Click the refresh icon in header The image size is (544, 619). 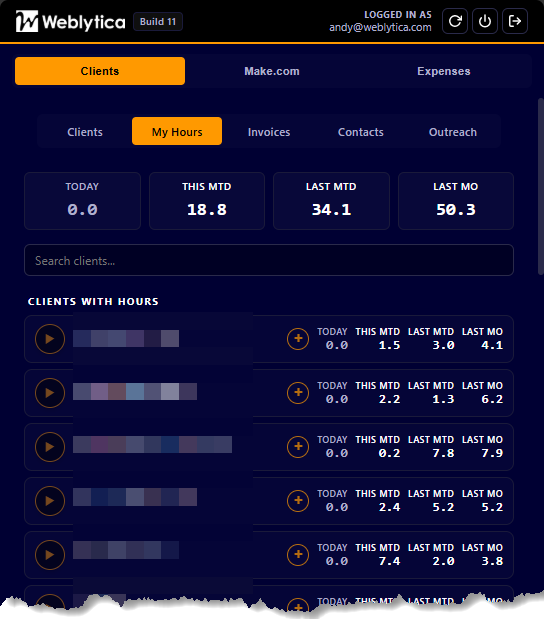click(455, 21)
